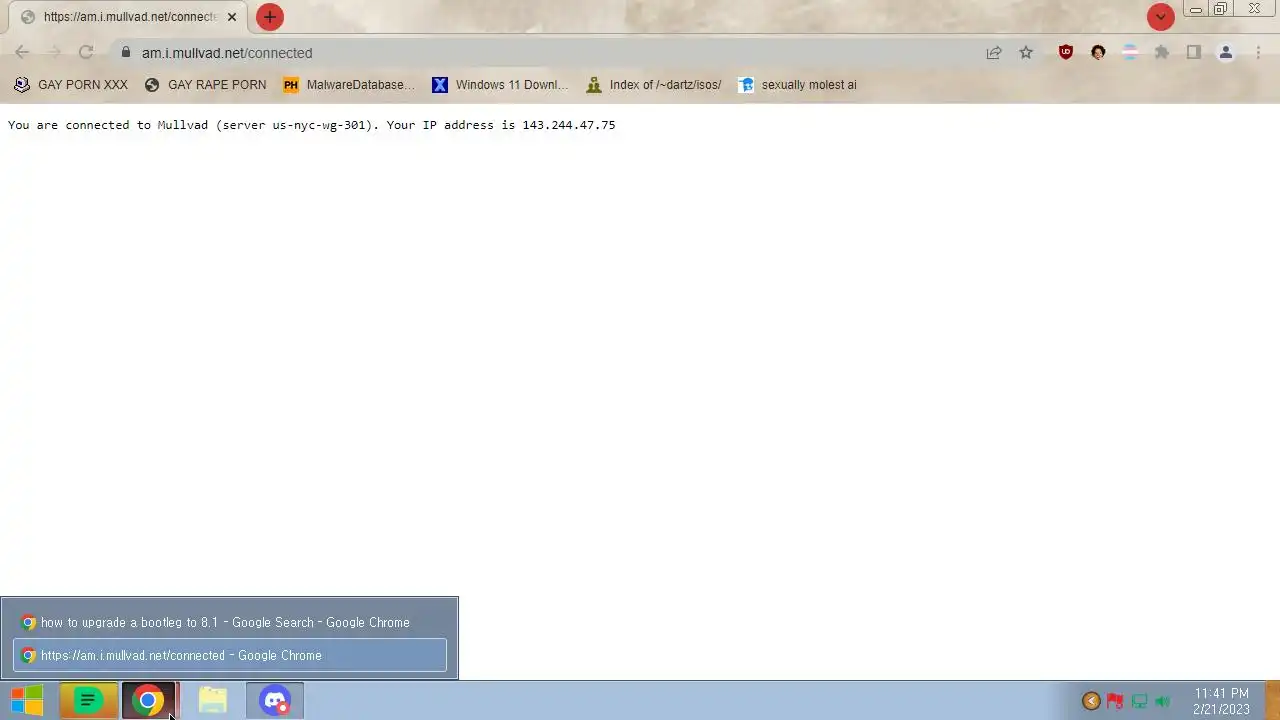Open a new tab with the red plus button
The height and width of the screenshot is (720, 1280).
[269, 17]
